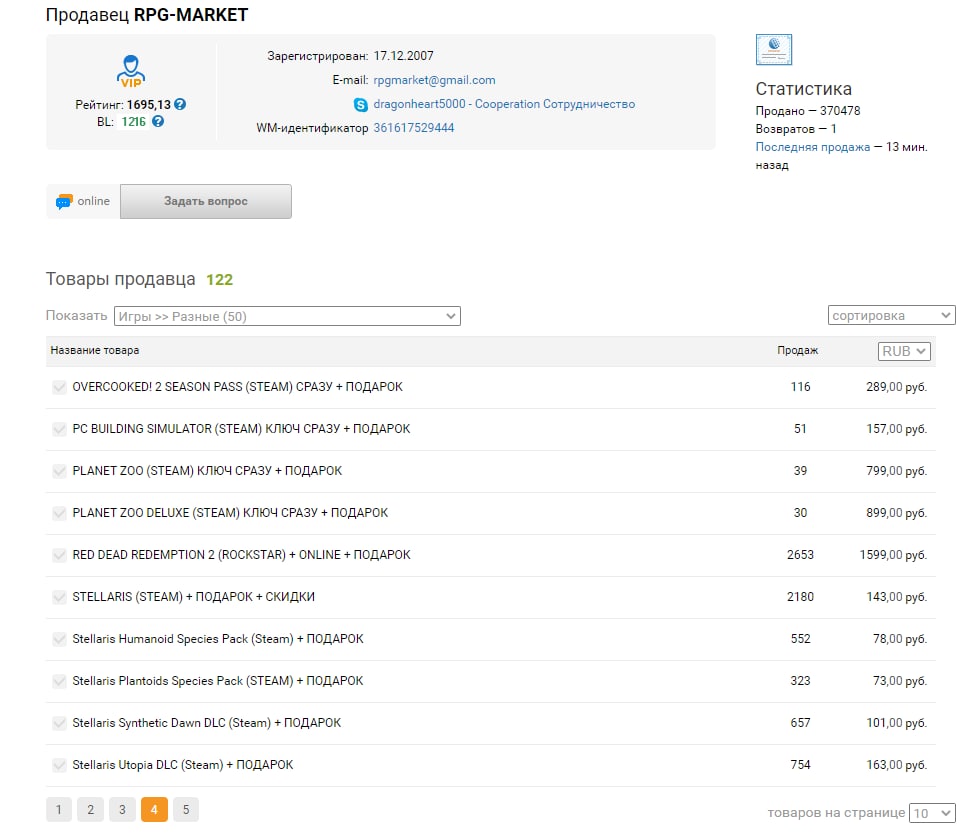Click the Skype icon beside dragonheart5000

(x=361, y=104)
